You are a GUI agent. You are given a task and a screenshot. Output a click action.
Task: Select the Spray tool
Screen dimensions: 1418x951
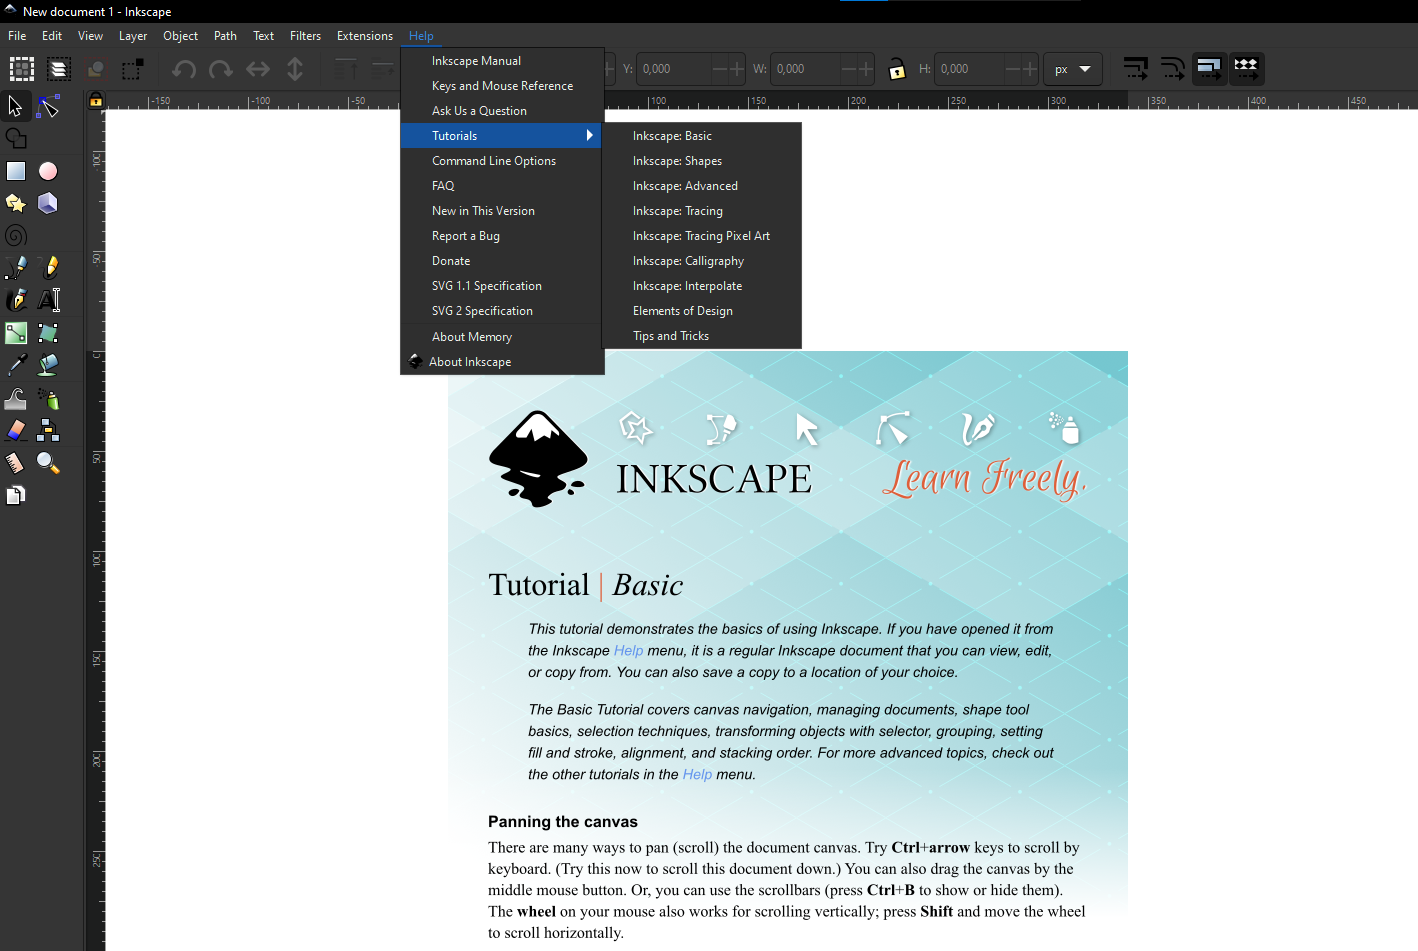tap(48, 398)
